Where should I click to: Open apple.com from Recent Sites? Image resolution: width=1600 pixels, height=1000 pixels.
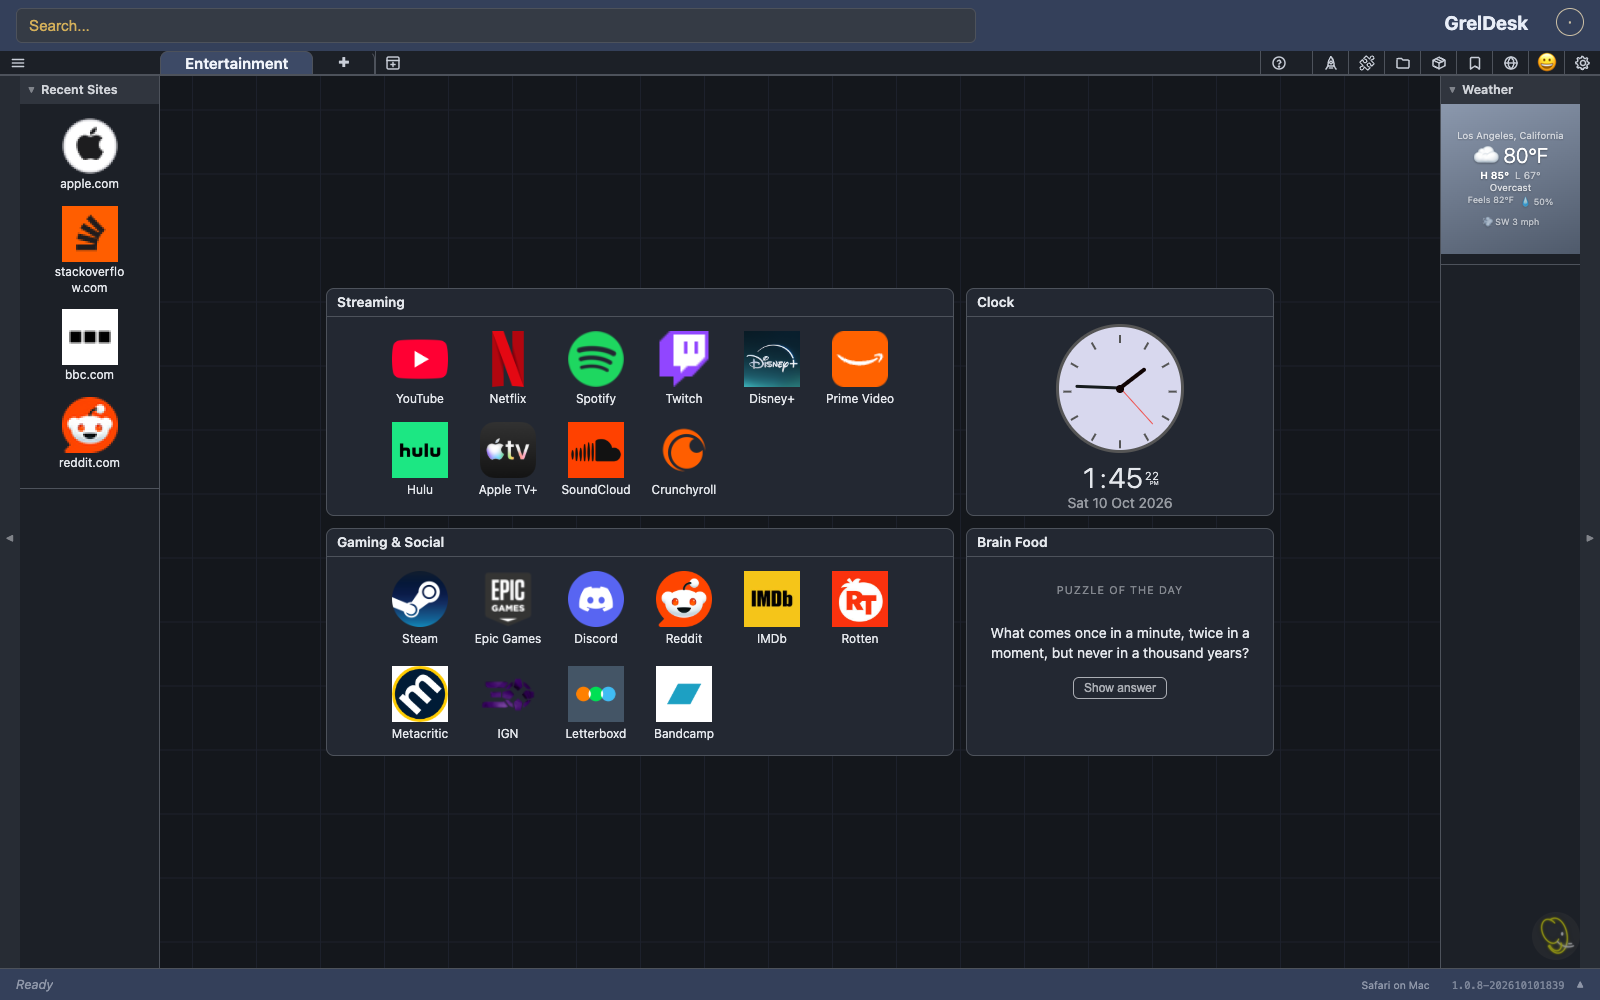tap(90, 155)
